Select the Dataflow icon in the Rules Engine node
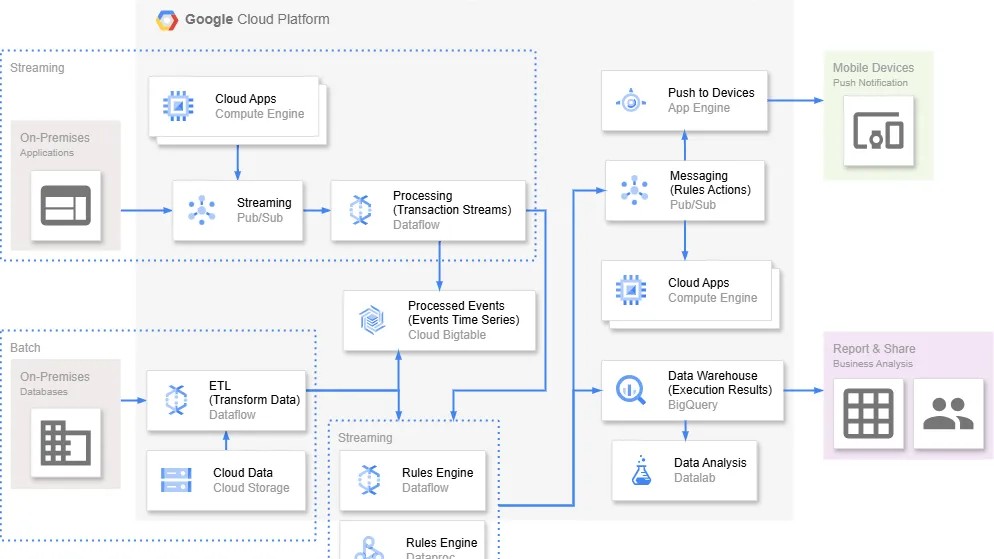The width and height of the screenshot is (994, 559). click(369, 480)
